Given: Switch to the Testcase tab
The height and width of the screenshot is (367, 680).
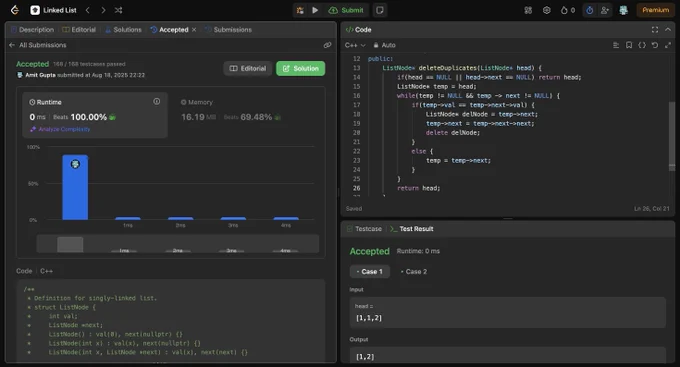Looking at the screenshot, I should (x=364, y=229).
